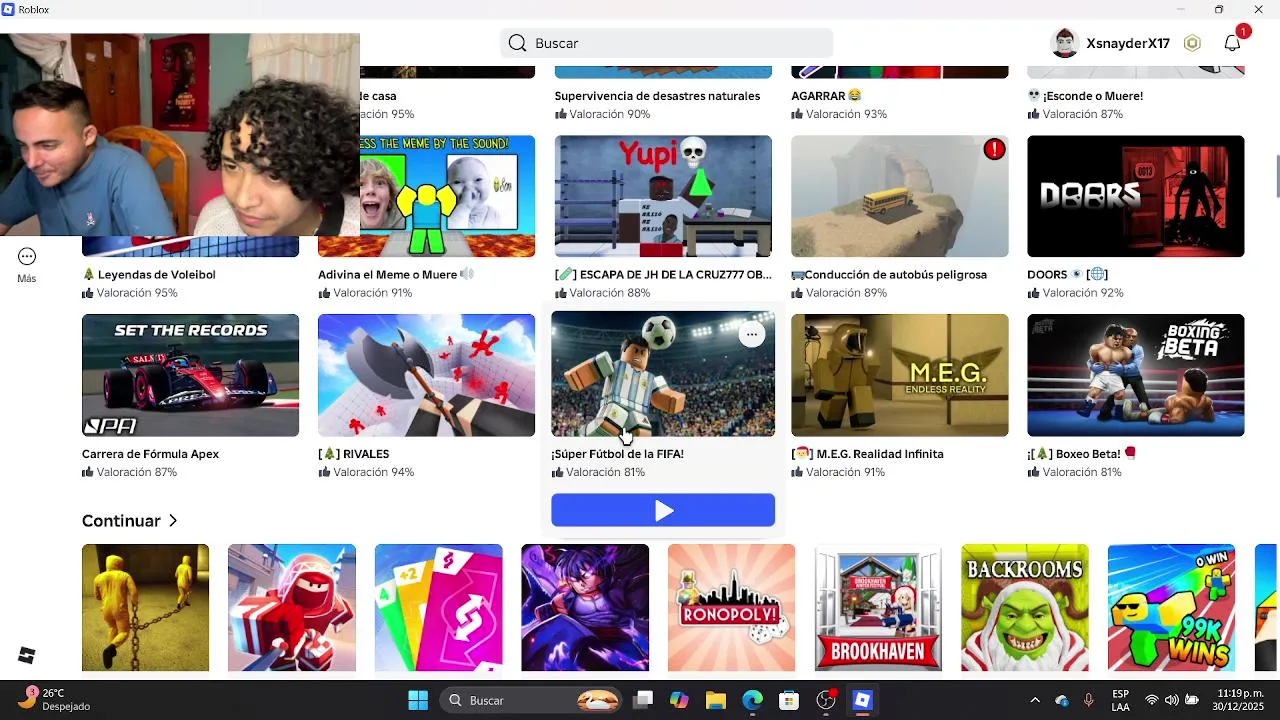Open the clock showing 11:19 p.m.
This screenshot has height=720, width=1280.
(1240, 700)
